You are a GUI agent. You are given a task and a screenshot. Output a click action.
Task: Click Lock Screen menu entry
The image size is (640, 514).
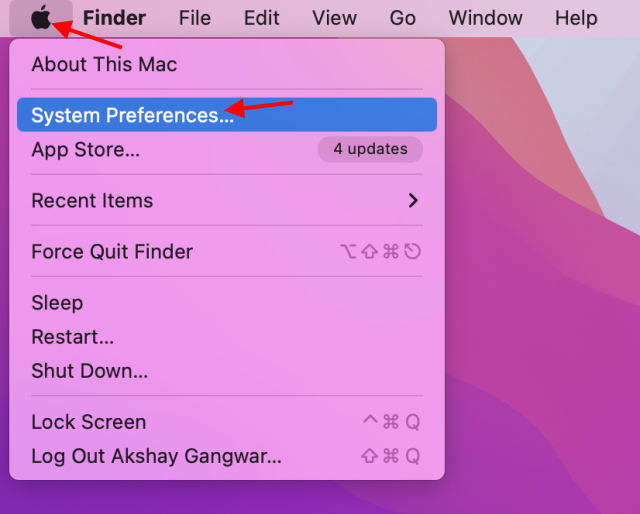[x=89, y=422]
